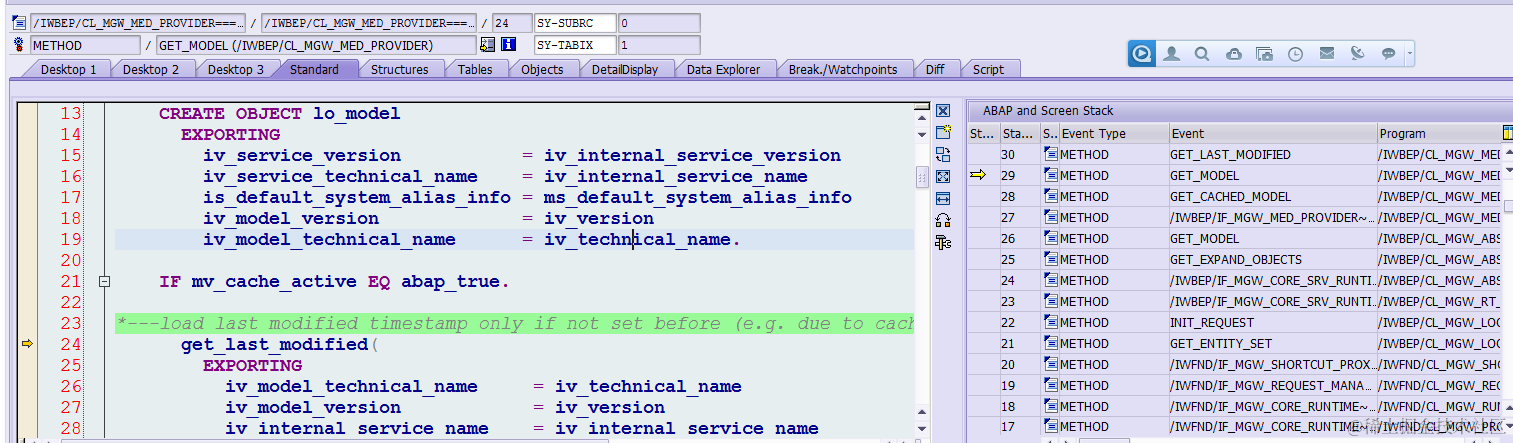Open the Data Explorer tab
The width and height of the screenshot is (1513, 443).
723,69
